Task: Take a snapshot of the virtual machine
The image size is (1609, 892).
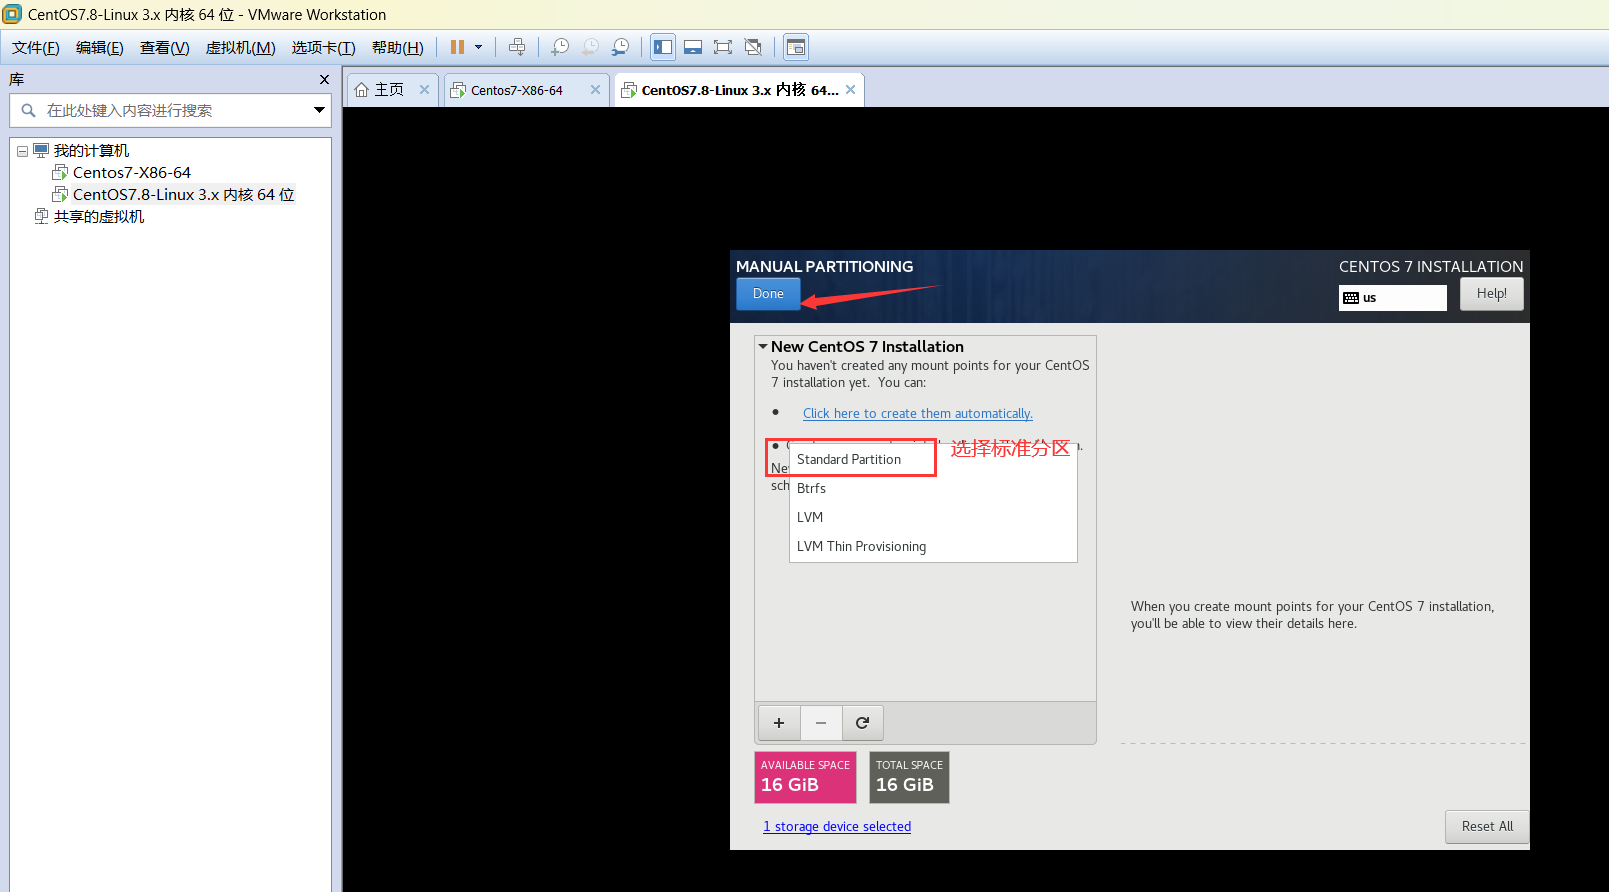Action: [560, 47]
